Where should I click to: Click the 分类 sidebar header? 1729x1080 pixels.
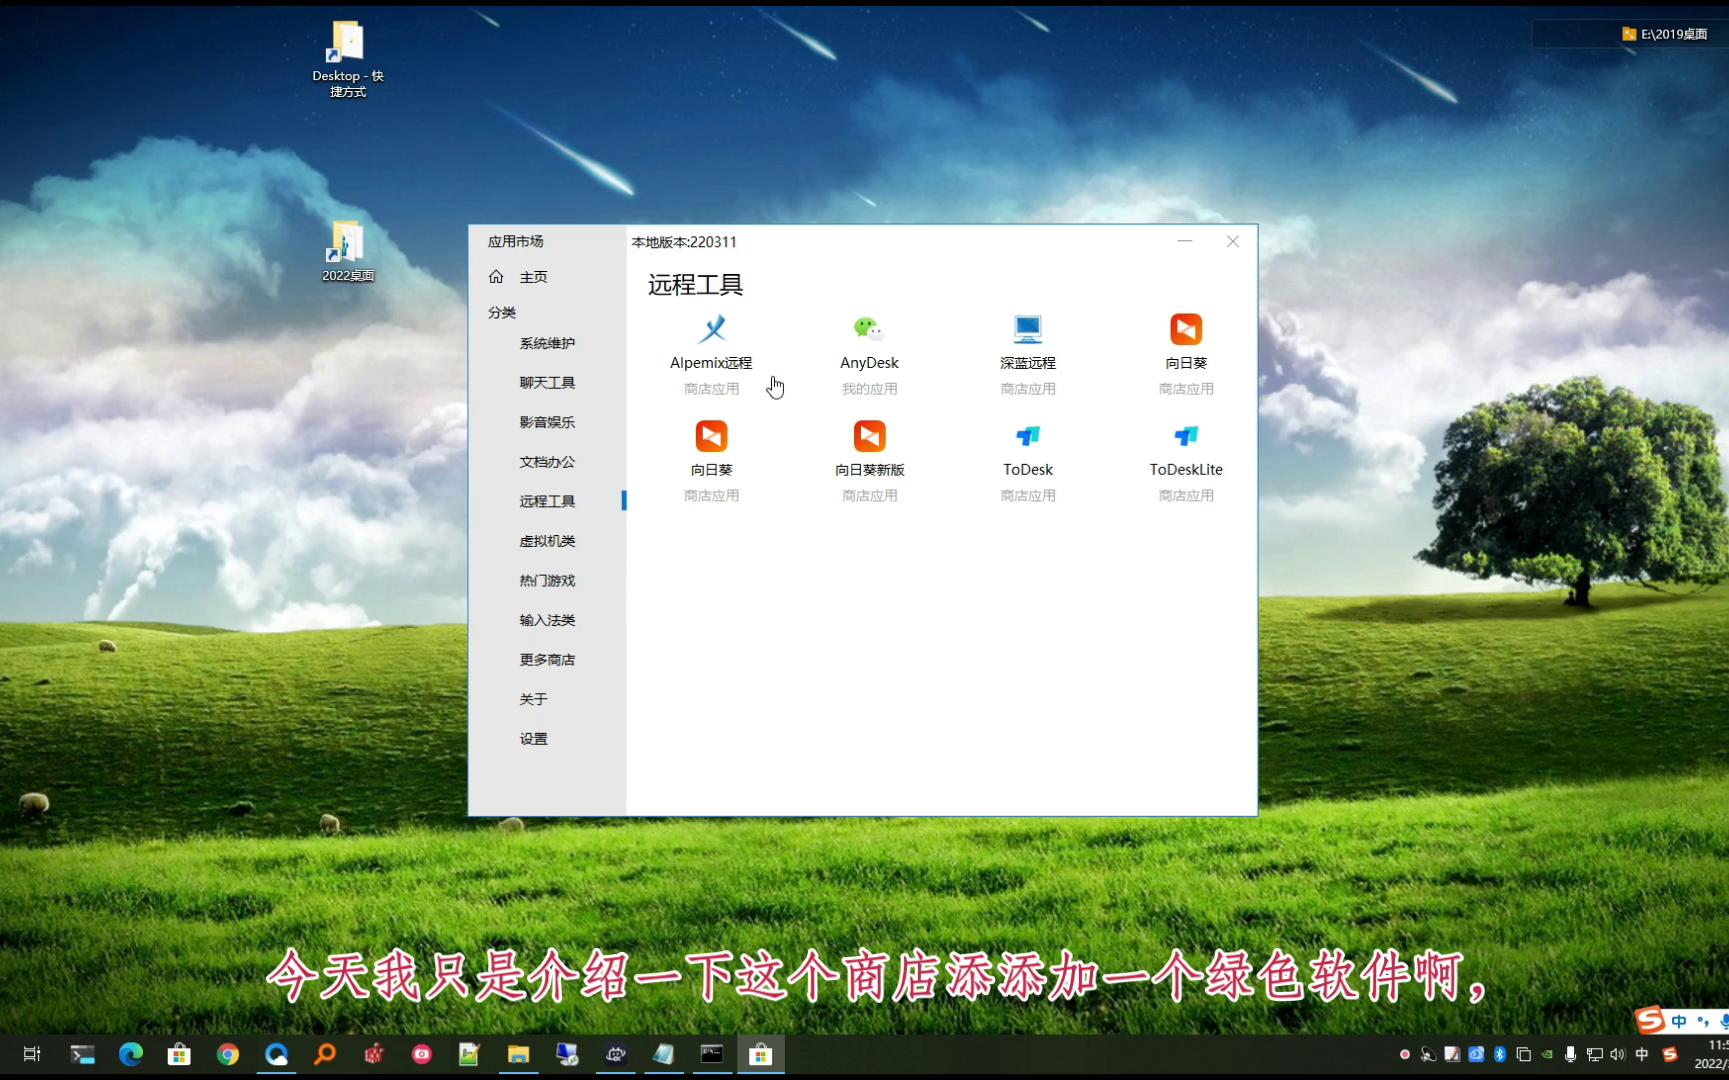click(x=502, y=312)
